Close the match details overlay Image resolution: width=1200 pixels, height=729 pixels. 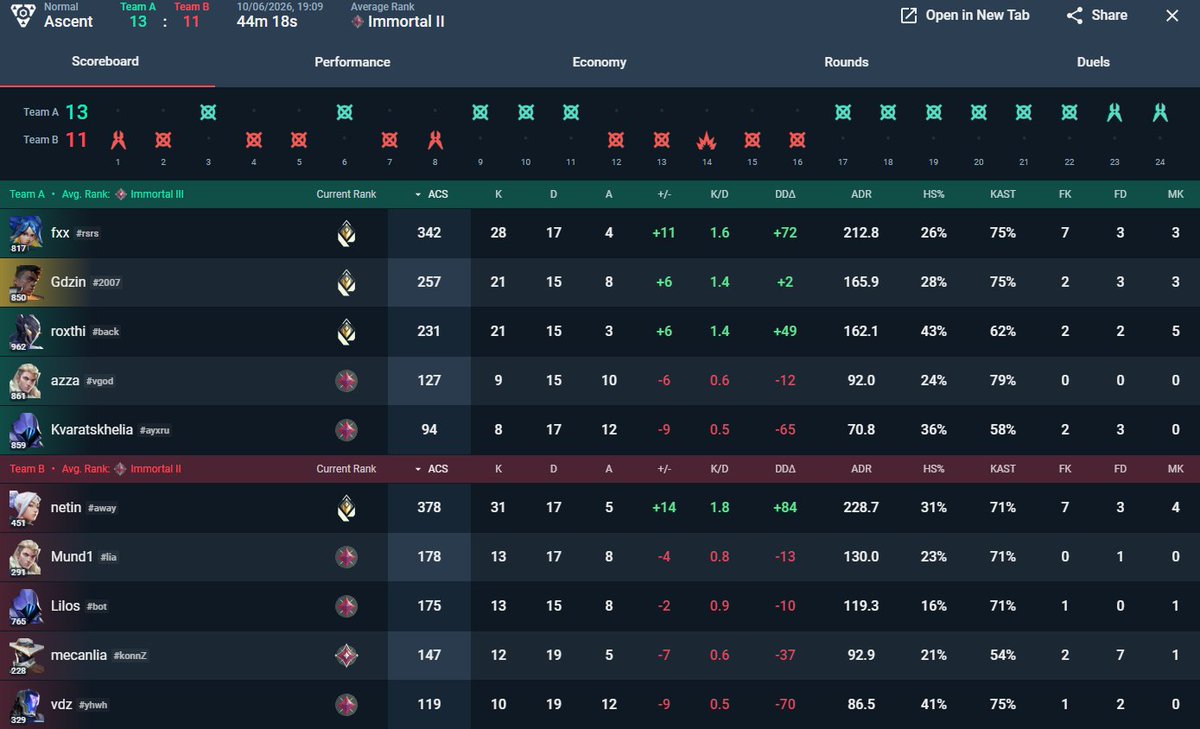click(1173, 16)
